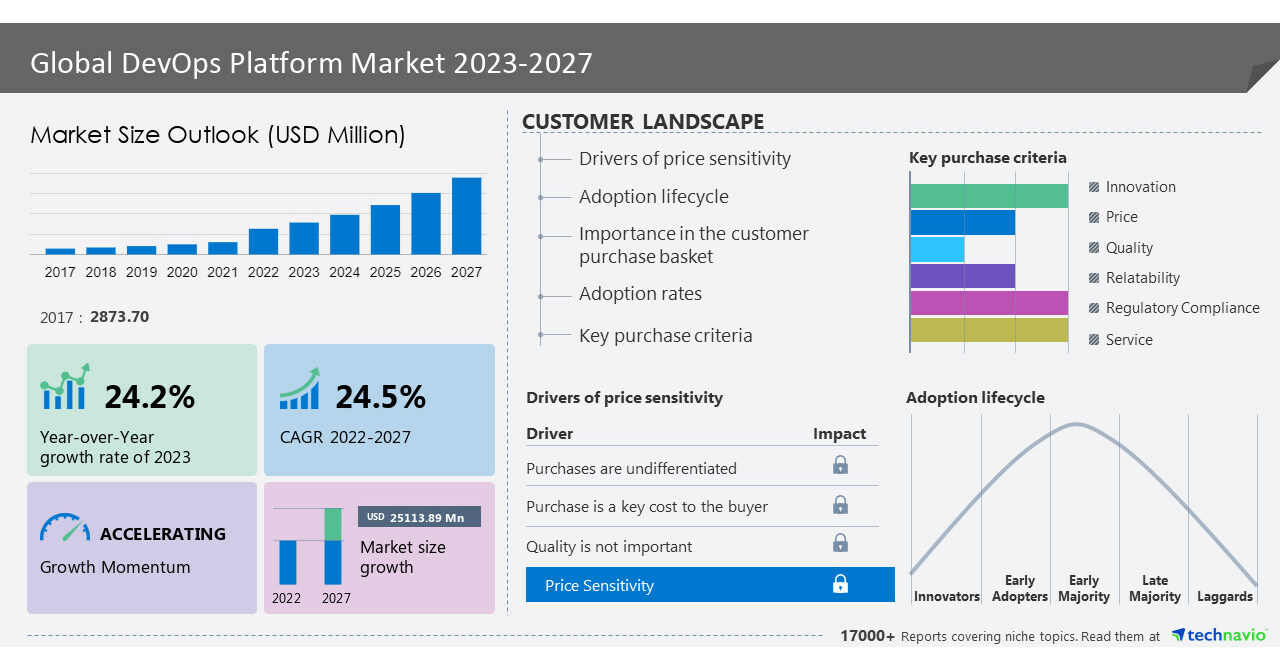Click the Technavio logo
1280x670 pixels.
click(1219, 634)
